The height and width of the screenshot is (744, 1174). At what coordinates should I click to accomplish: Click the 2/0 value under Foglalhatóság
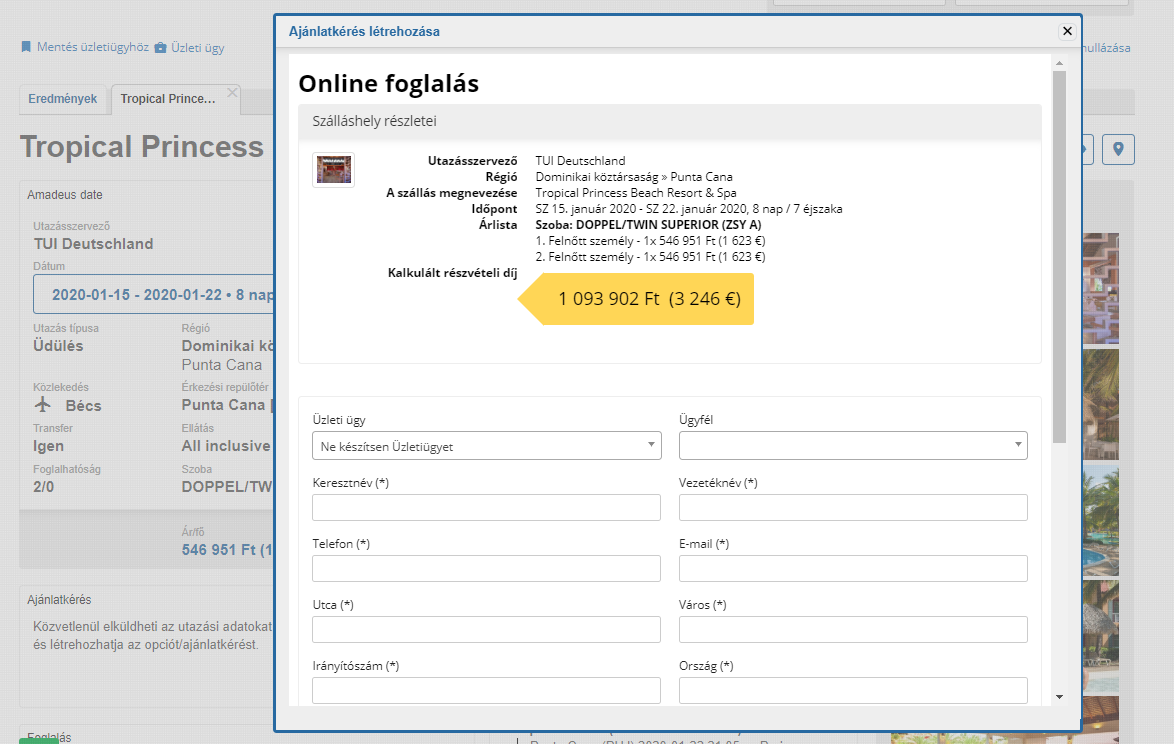[x=43, y=487]
